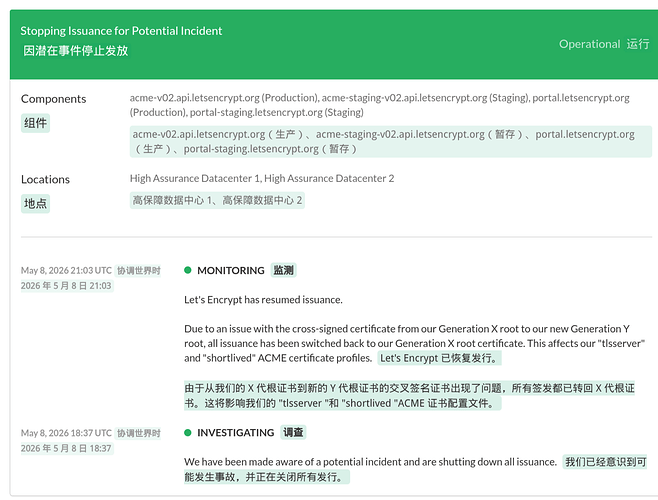This screenshot has width=658, height=500.
Task: Click the 'May 8, 2026 18:37 UTC' timestamp
Action: (x=66, y=433)
